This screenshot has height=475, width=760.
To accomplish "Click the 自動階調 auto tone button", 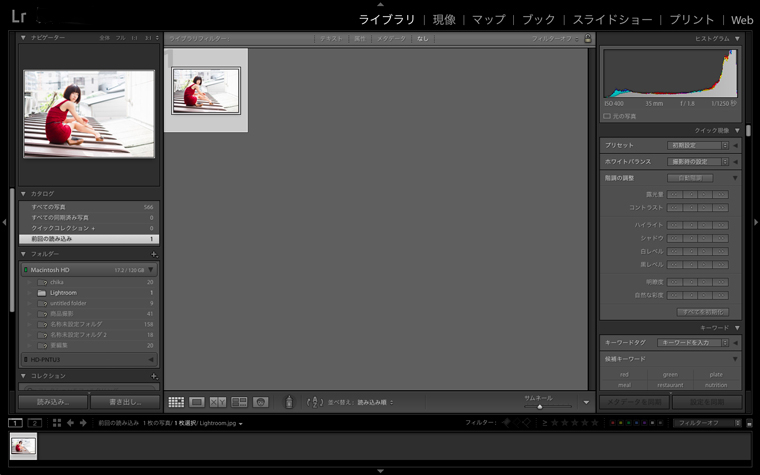I will tap(690, 178).
